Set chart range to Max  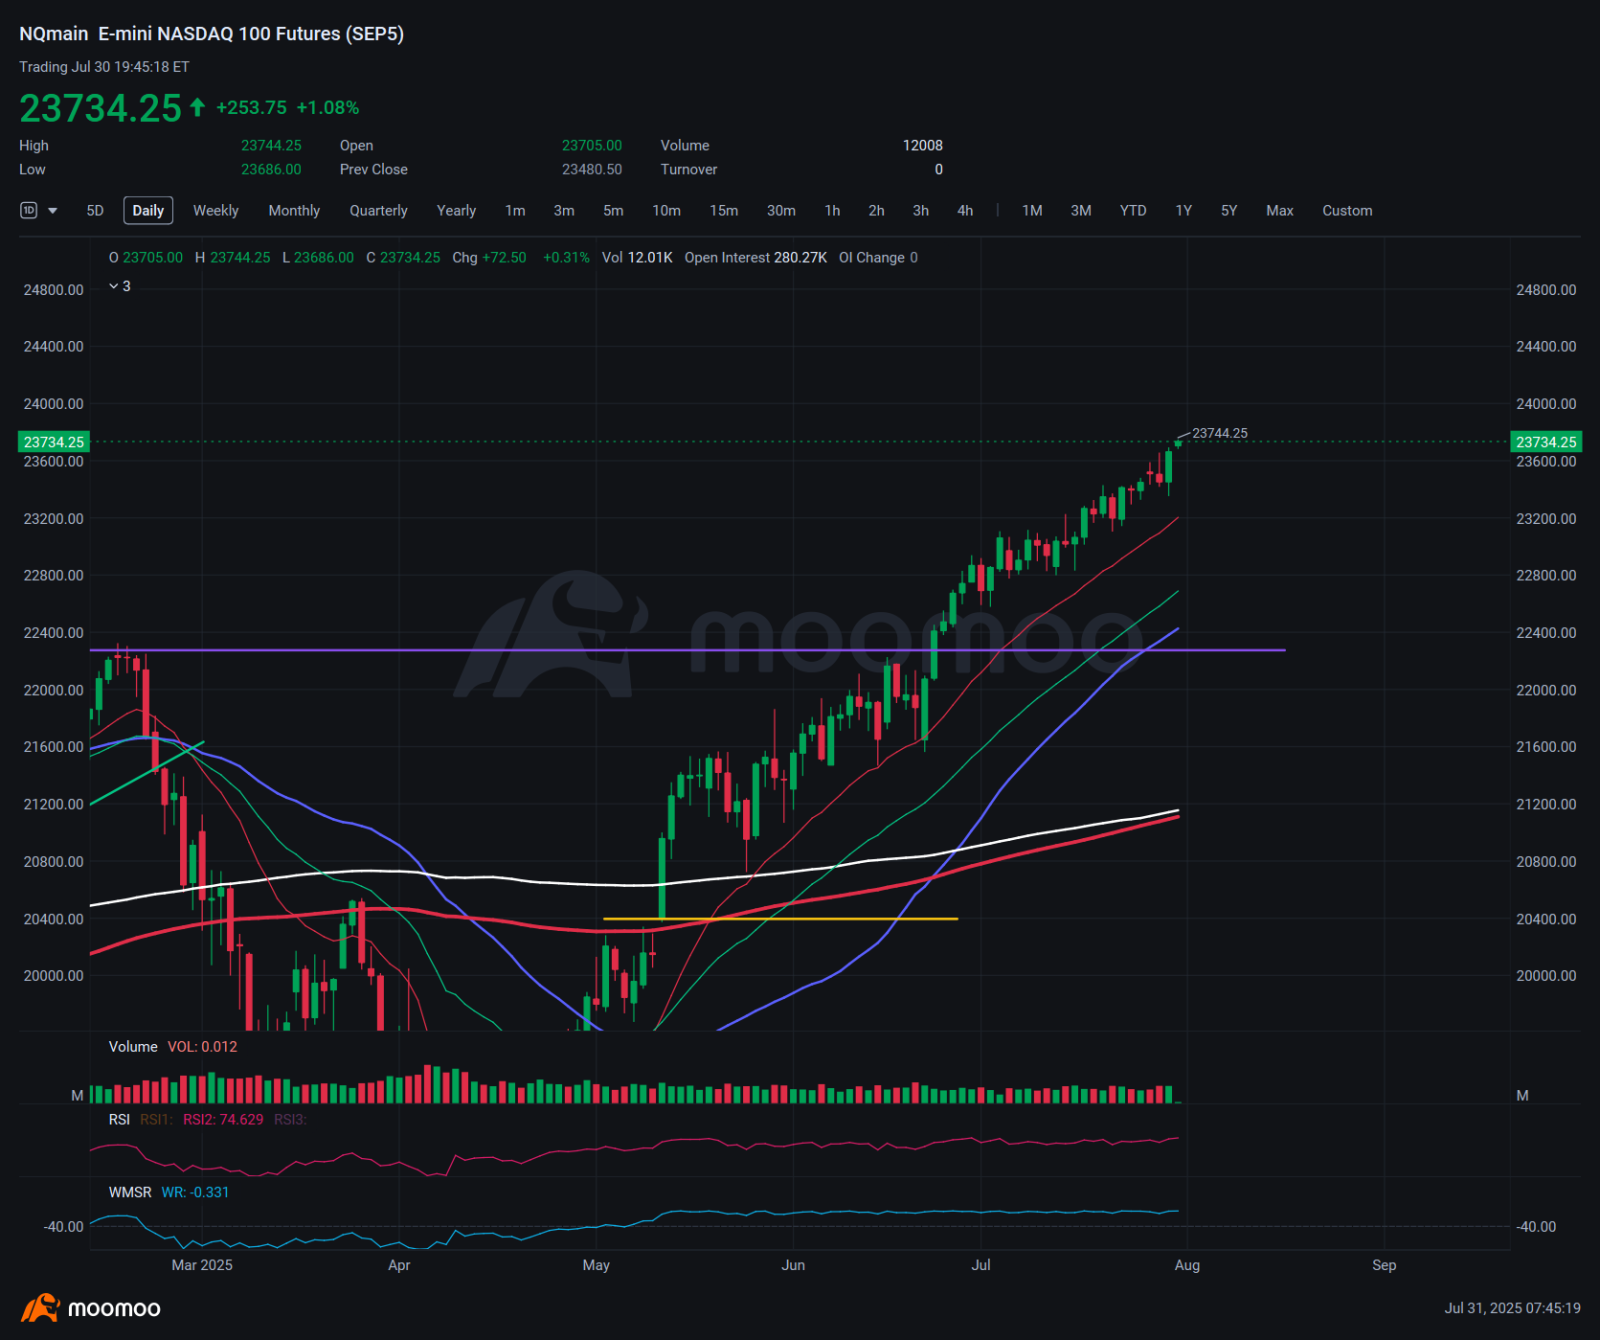(1280, 210)
